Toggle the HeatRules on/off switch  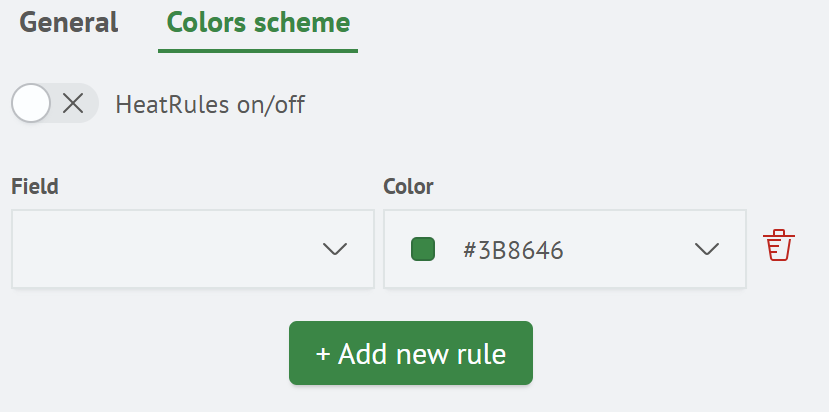pos(55,103)
